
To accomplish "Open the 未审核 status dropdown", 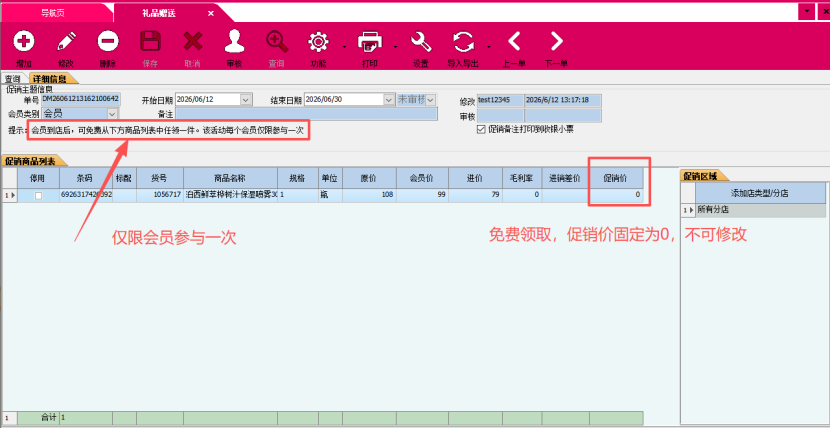I will coord(430,99).
